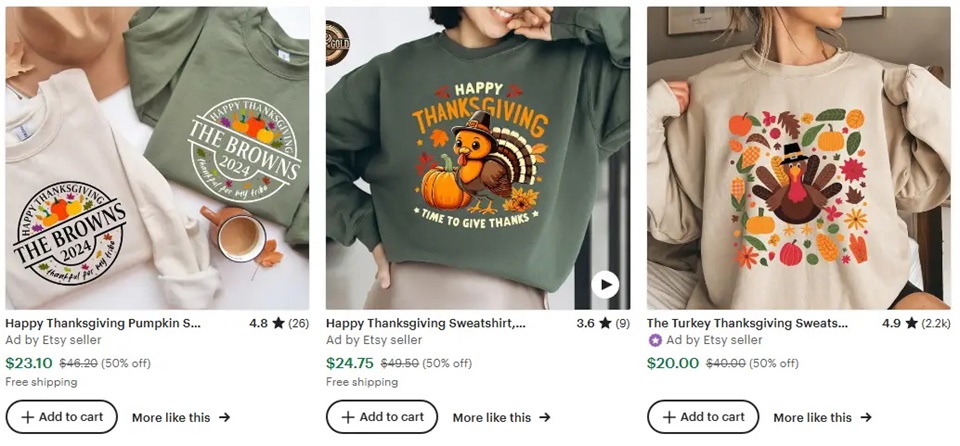Open The Browns 2024 sweatshirt product image

pyautogui.click(x=157, y=158)
